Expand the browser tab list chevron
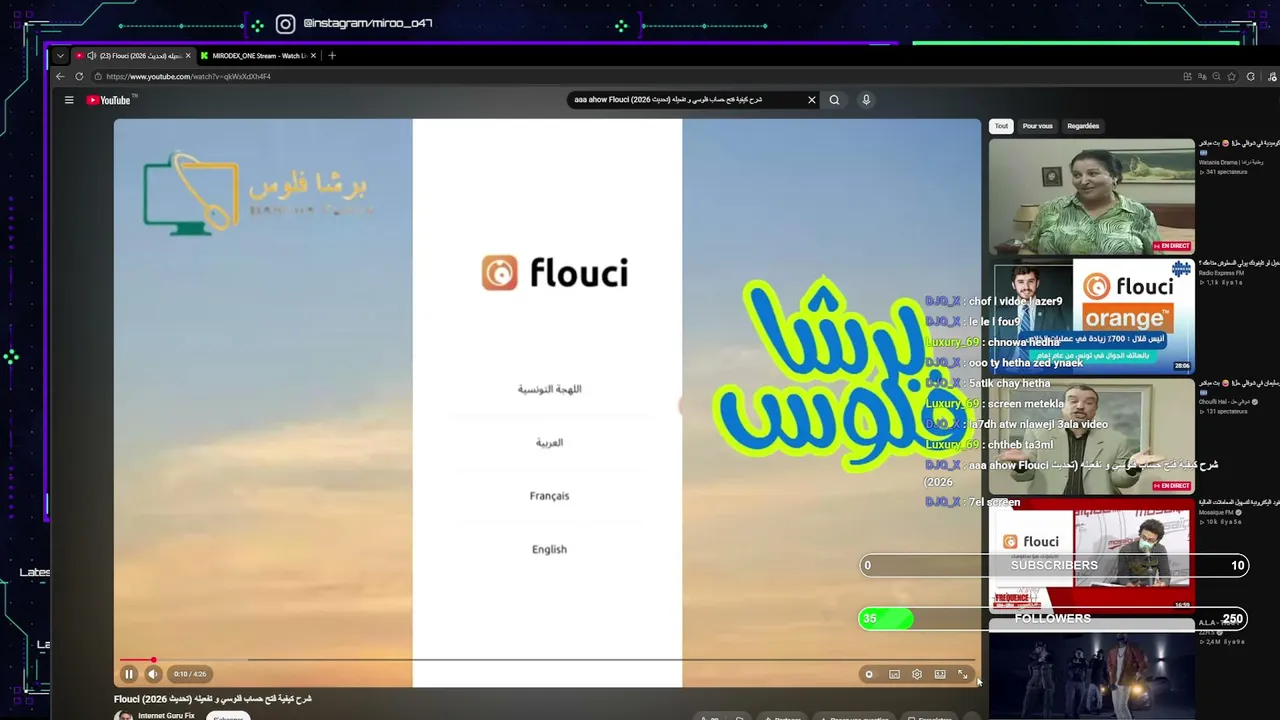 [x=60, y=56]
